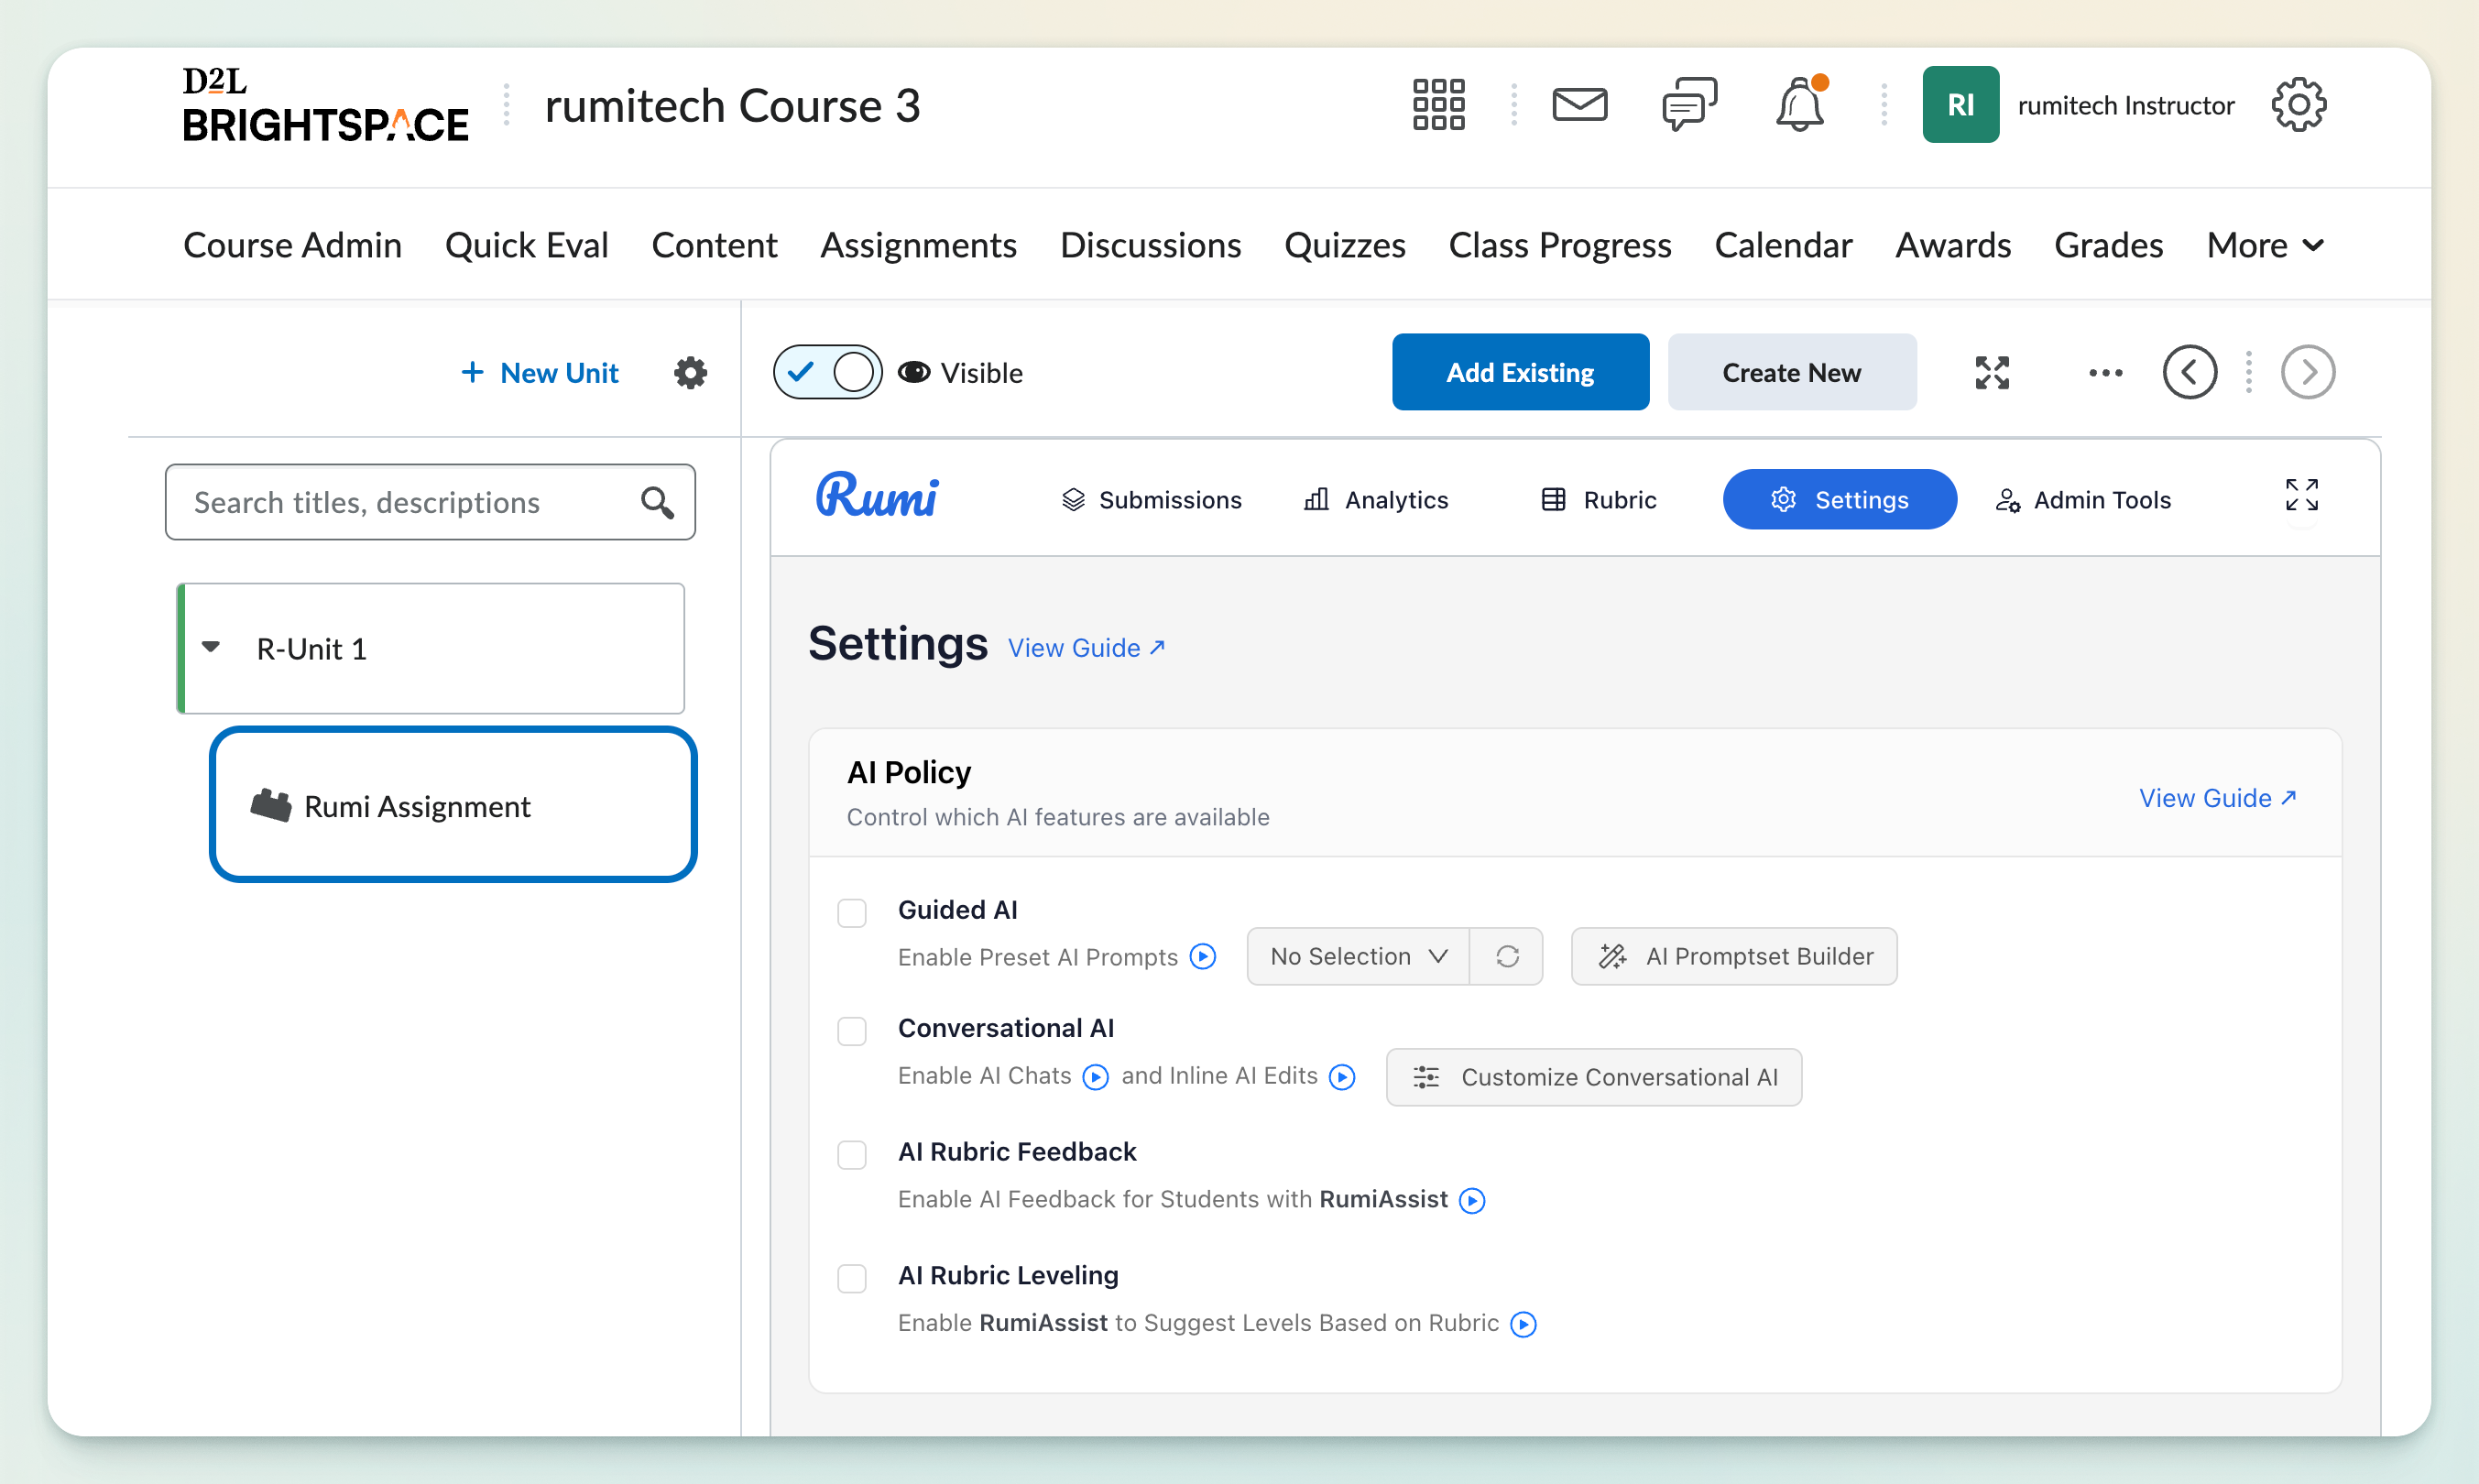
Task: Open the notifications bell icon
Action: click(1799, 105)
